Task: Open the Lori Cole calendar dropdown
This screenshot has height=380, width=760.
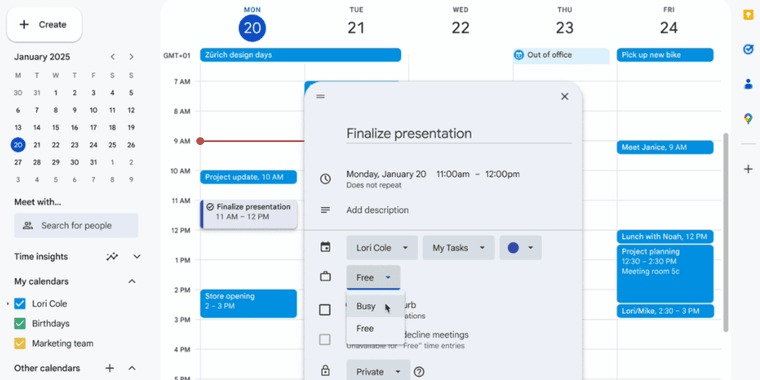Action: (x=382, y=248)
